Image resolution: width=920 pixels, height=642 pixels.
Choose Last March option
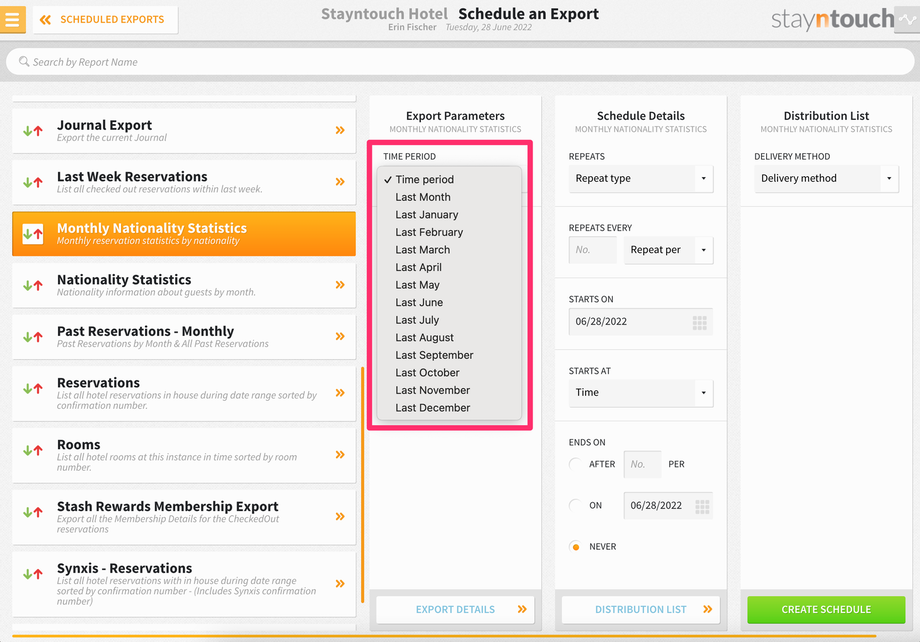449,250
